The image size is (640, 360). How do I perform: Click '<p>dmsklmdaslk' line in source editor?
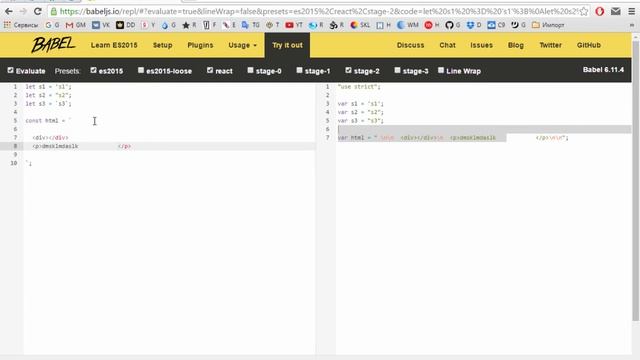coord(82,146)
